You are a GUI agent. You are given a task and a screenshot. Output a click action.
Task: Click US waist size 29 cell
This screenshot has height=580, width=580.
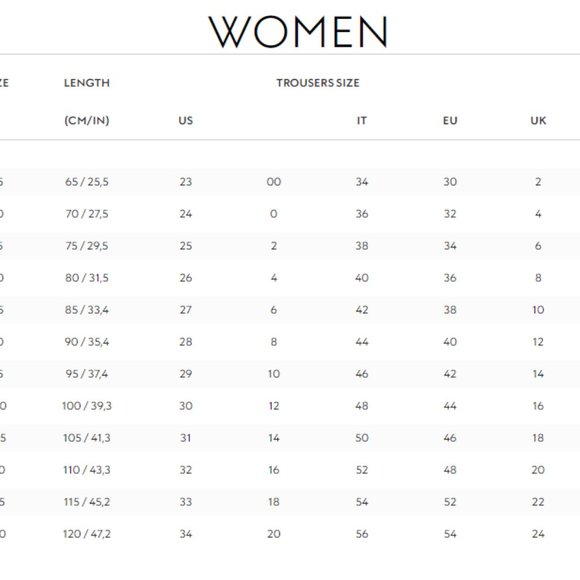point(186,374)
